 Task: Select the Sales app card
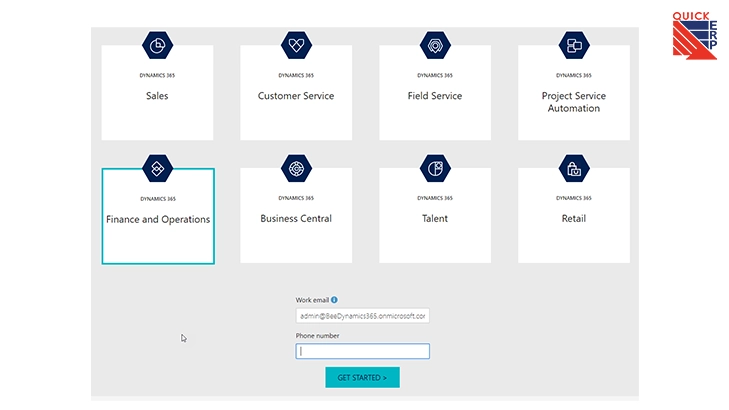pos(157,93)
